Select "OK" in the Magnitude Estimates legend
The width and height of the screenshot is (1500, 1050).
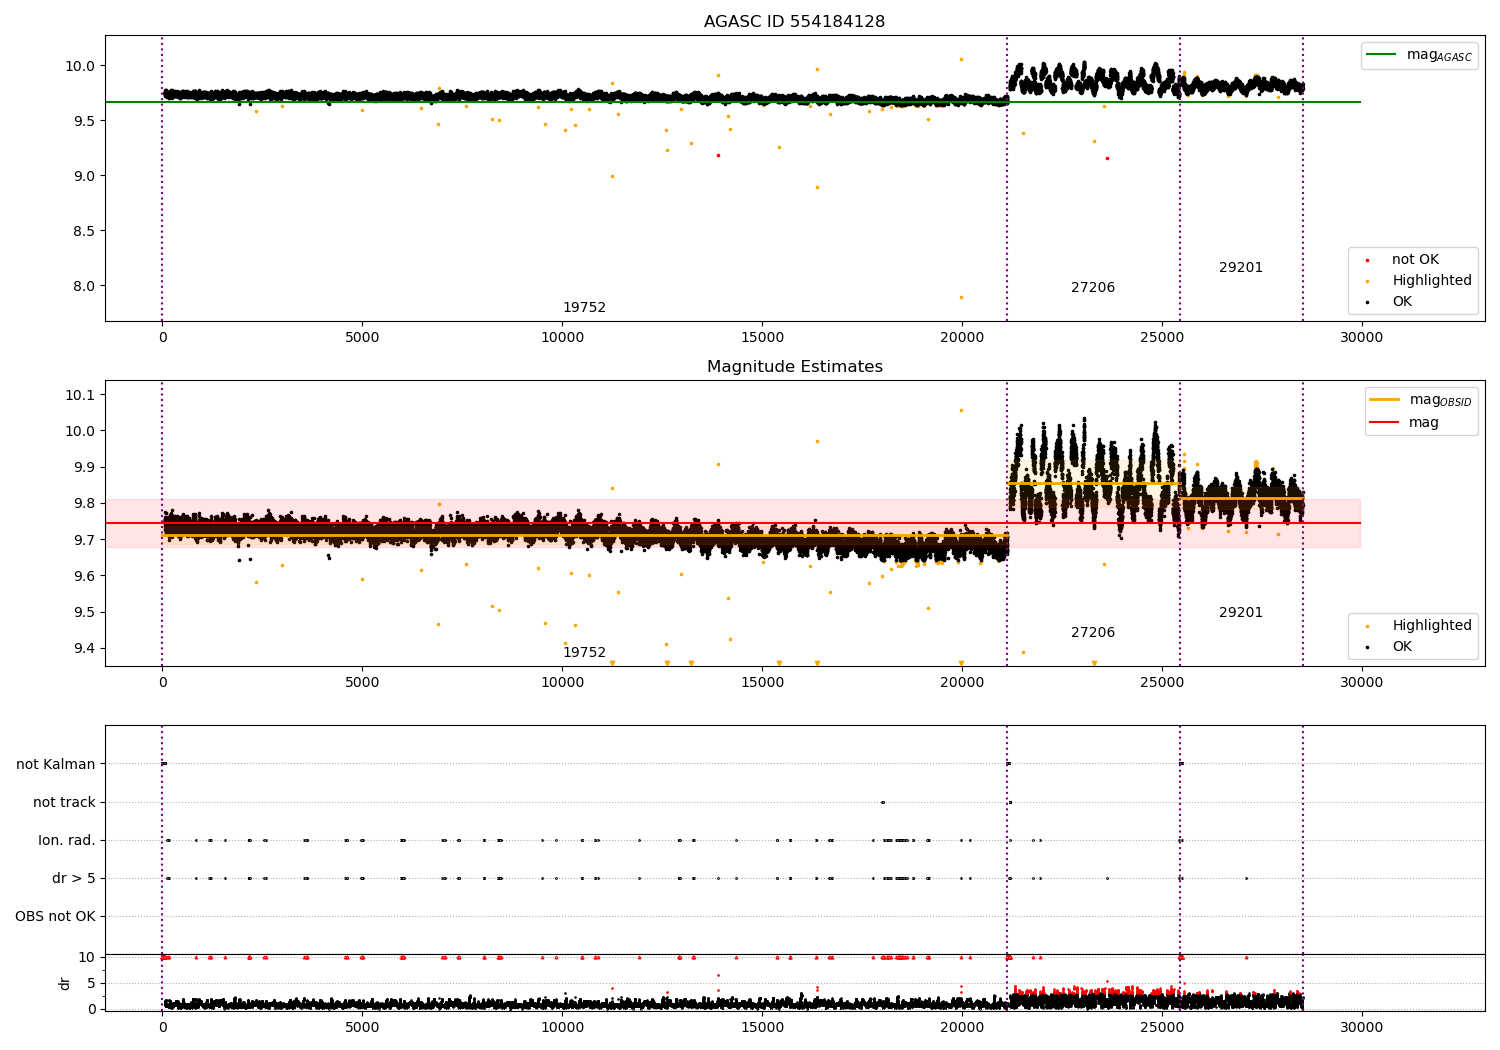(1402, 646)
